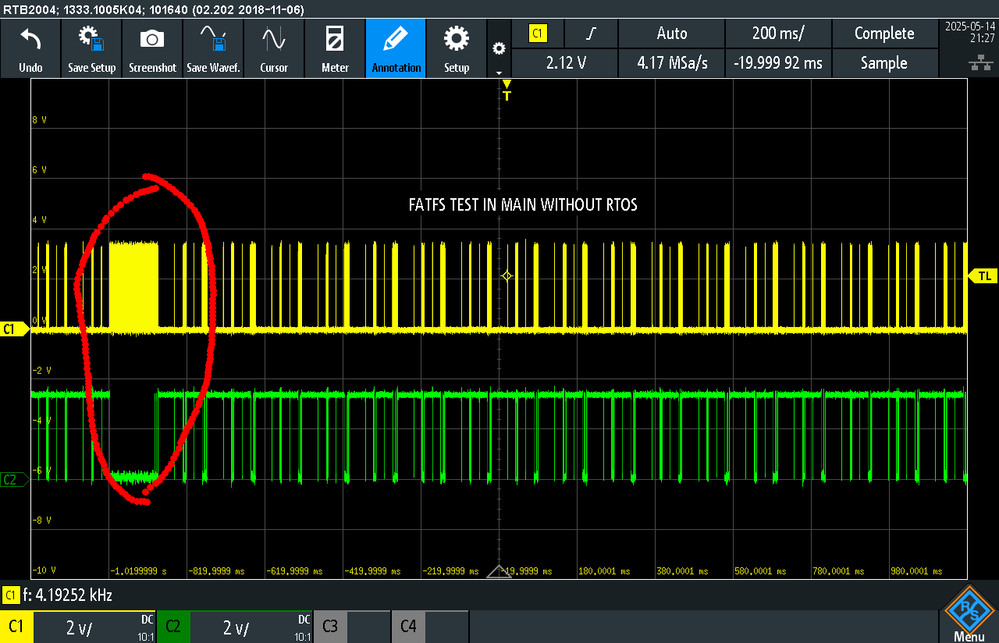
Task: Adjust the 200 ms/ timebase field
Action: click(778, 33)
